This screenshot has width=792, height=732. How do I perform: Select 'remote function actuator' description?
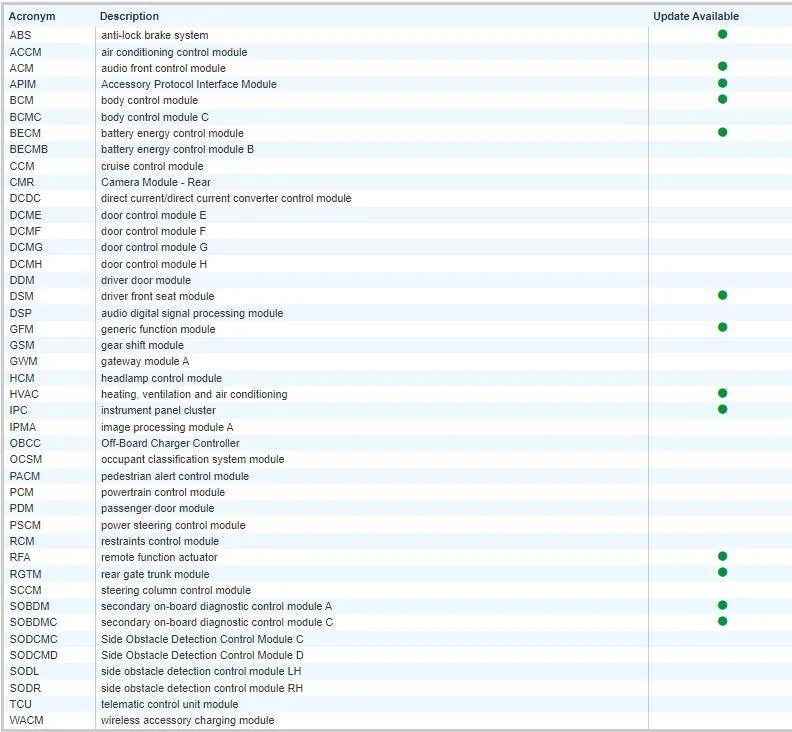[x=159, y=558]
